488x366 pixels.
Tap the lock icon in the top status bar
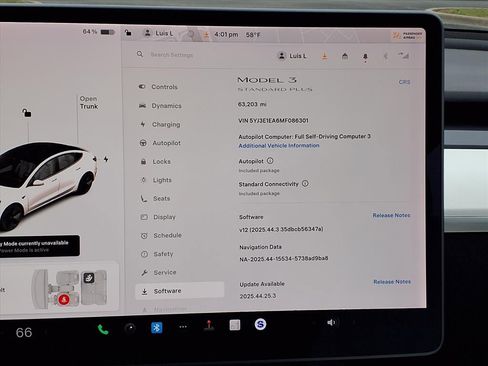click(128, 33)
